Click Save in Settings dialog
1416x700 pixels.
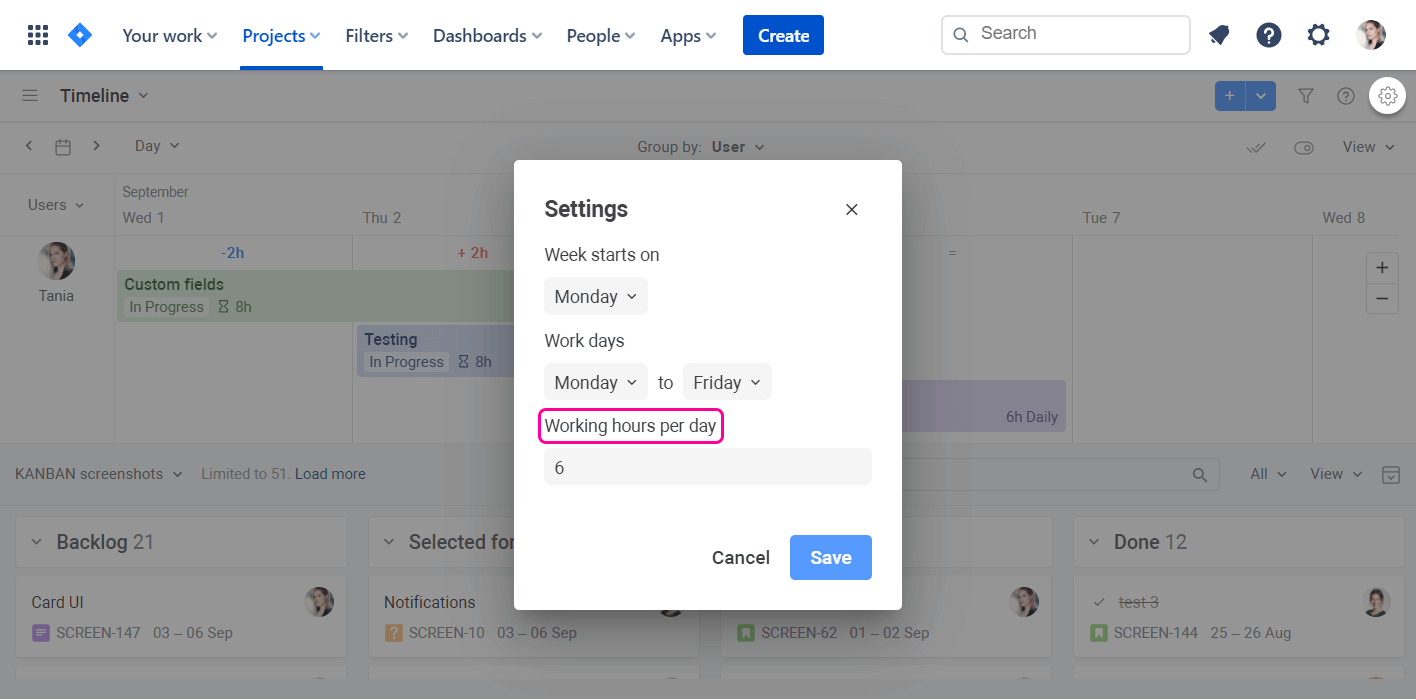coord(831,558)
